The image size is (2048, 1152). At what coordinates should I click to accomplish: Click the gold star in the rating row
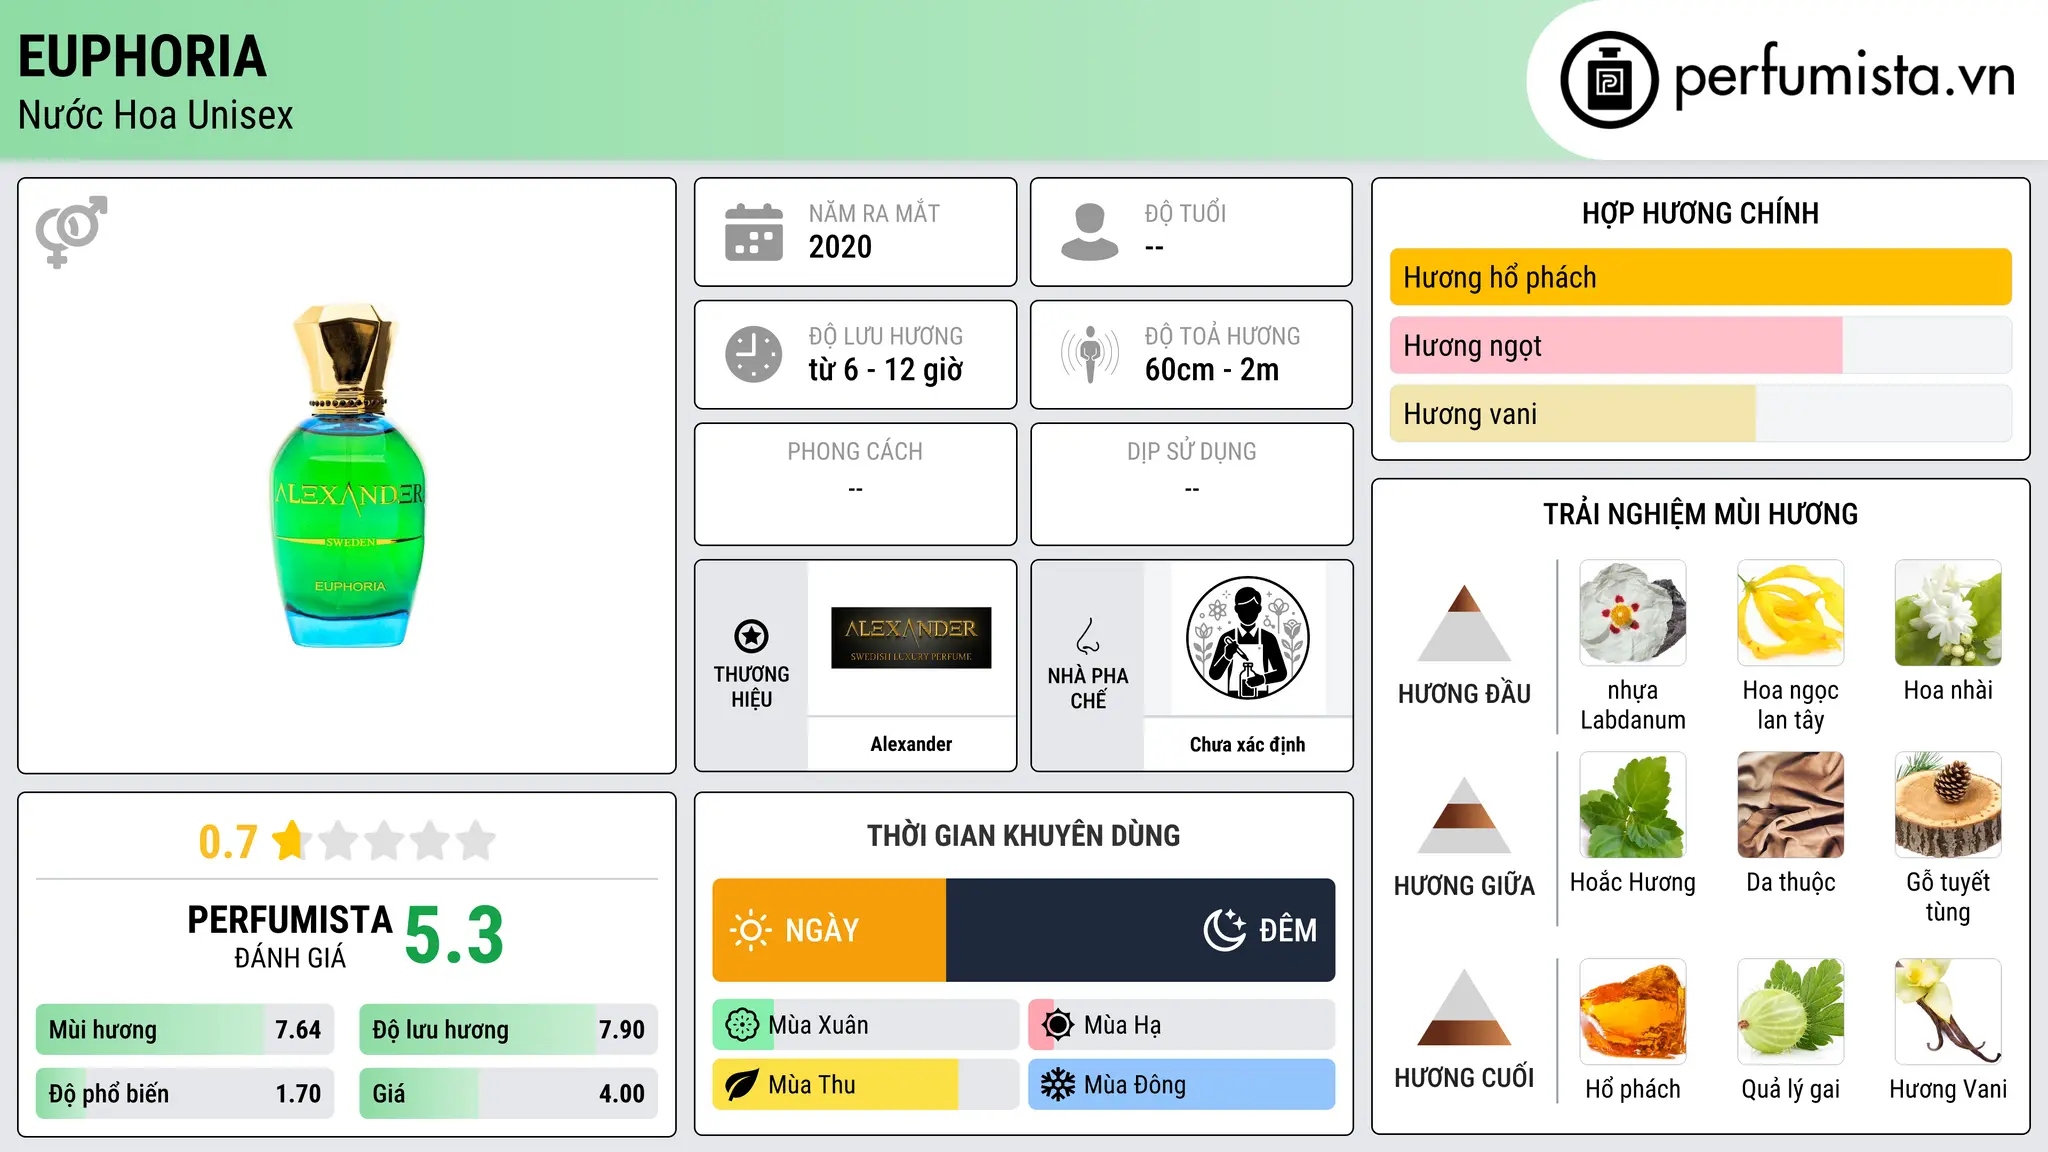[x=290, y=840]
